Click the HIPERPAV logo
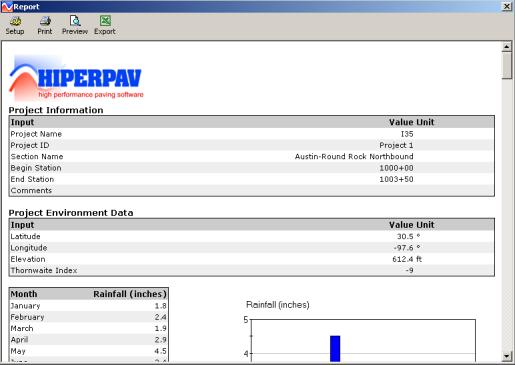This screenshot has width=515, height=365. click(x=77, y=79)
